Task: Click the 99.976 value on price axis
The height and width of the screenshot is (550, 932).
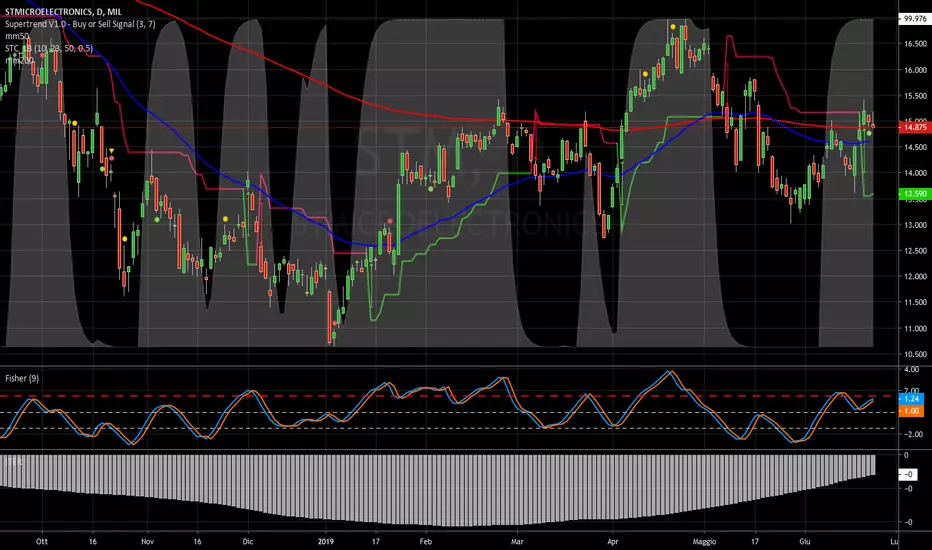Action: 915,19
